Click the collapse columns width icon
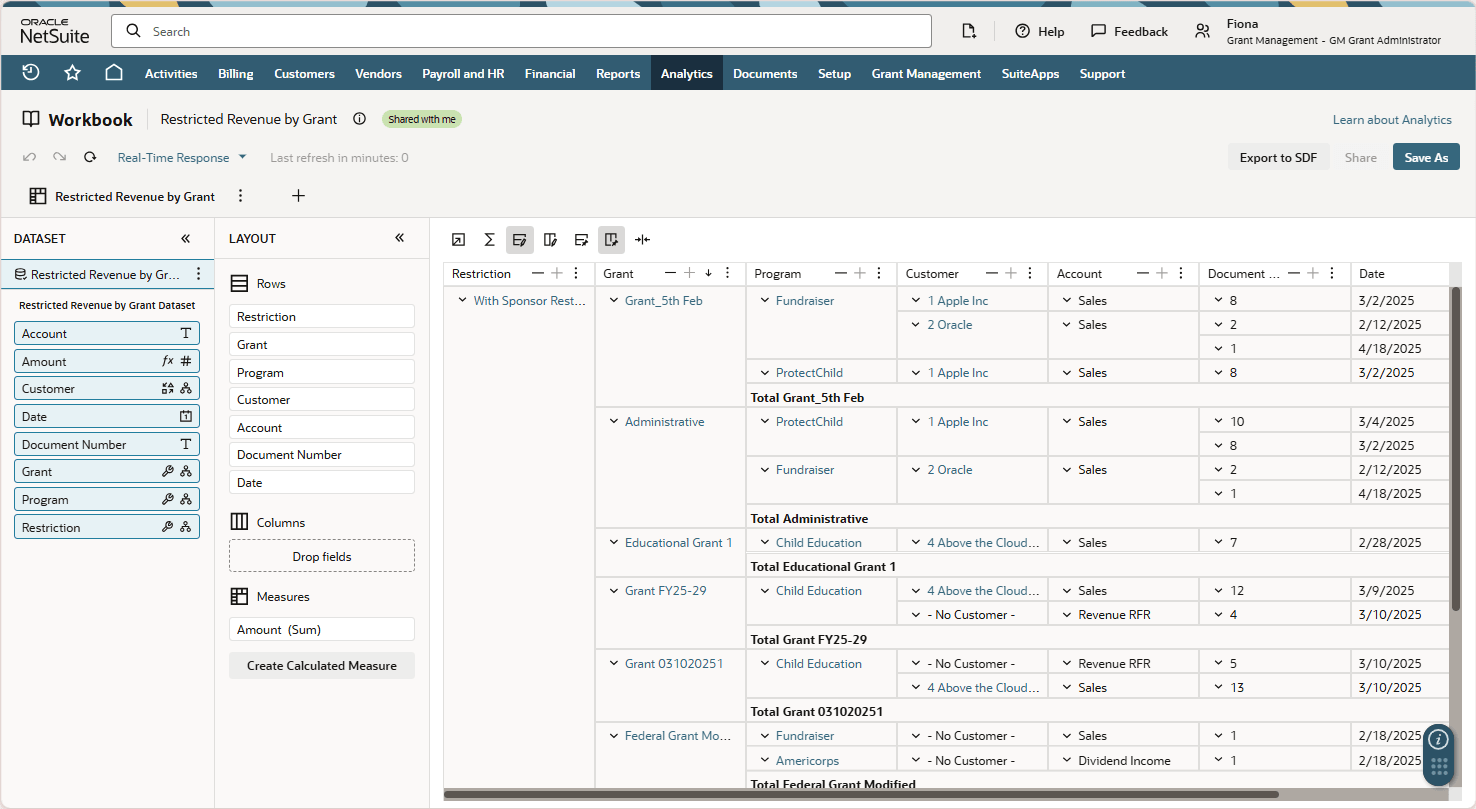 642,239
